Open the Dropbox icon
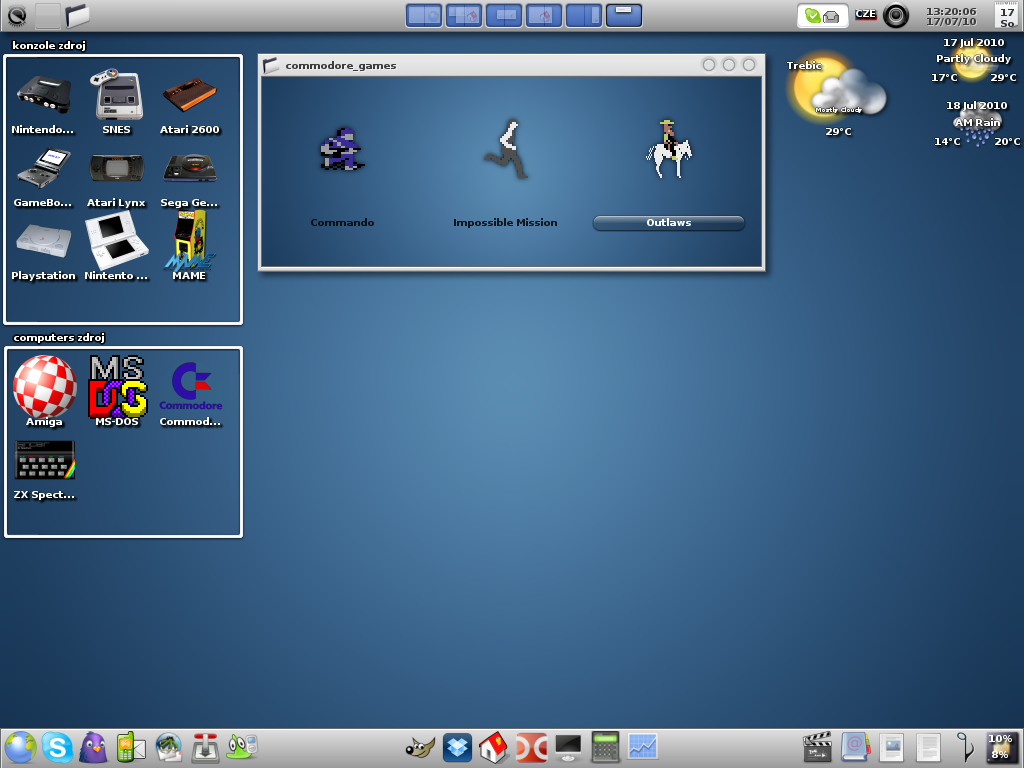Screen dimensions: 1024x768 coord(457,748)
